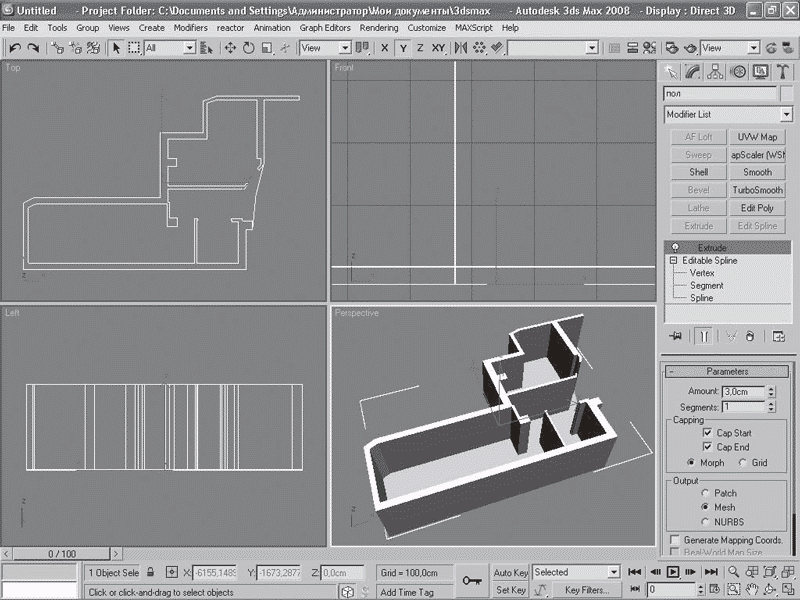Collapse the Editable Spline tree node
Viewport: 800px width, 600px height.
click(x=674, y=260)
